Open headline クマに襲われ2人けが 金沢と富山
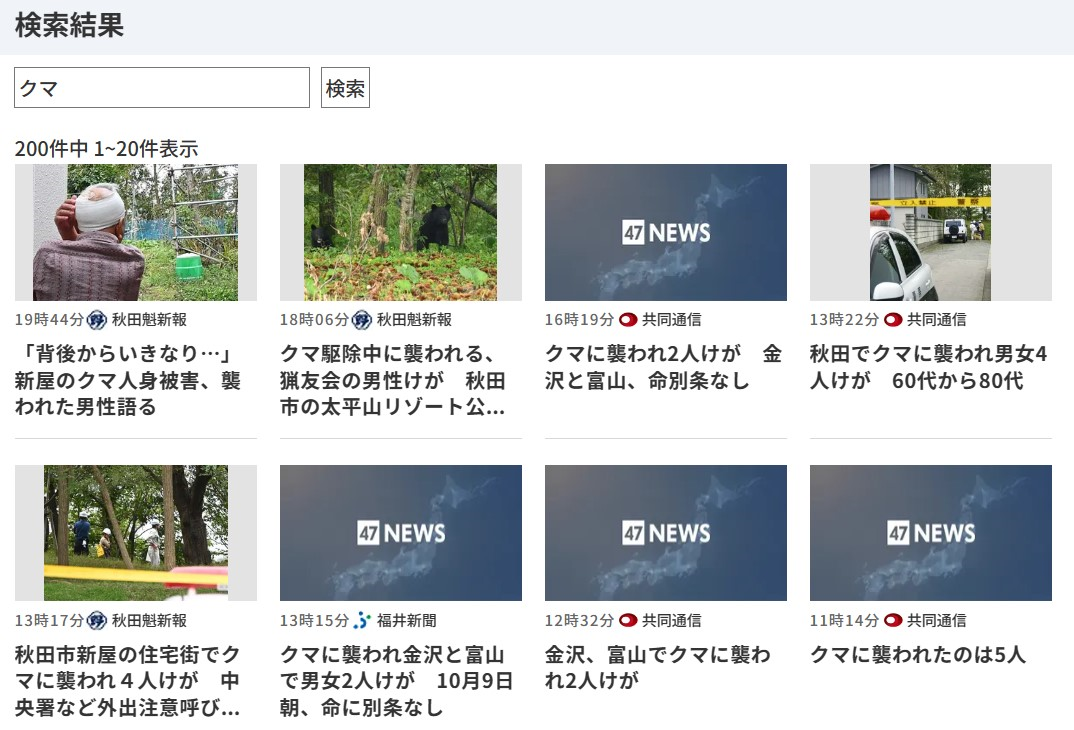Viewport: 1074px width, 730px height. coord(664,367)
